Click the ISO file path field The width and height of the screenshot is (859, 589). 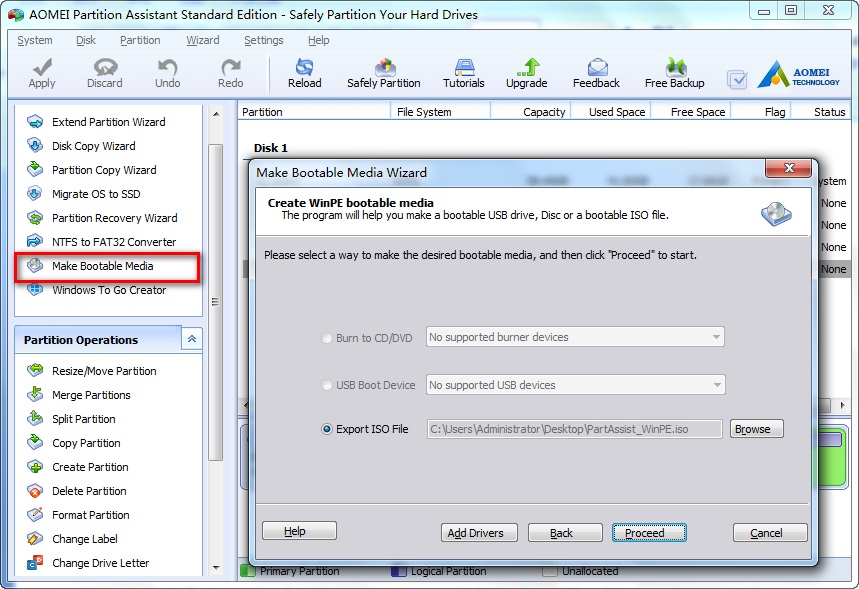[x=573, y=429]
